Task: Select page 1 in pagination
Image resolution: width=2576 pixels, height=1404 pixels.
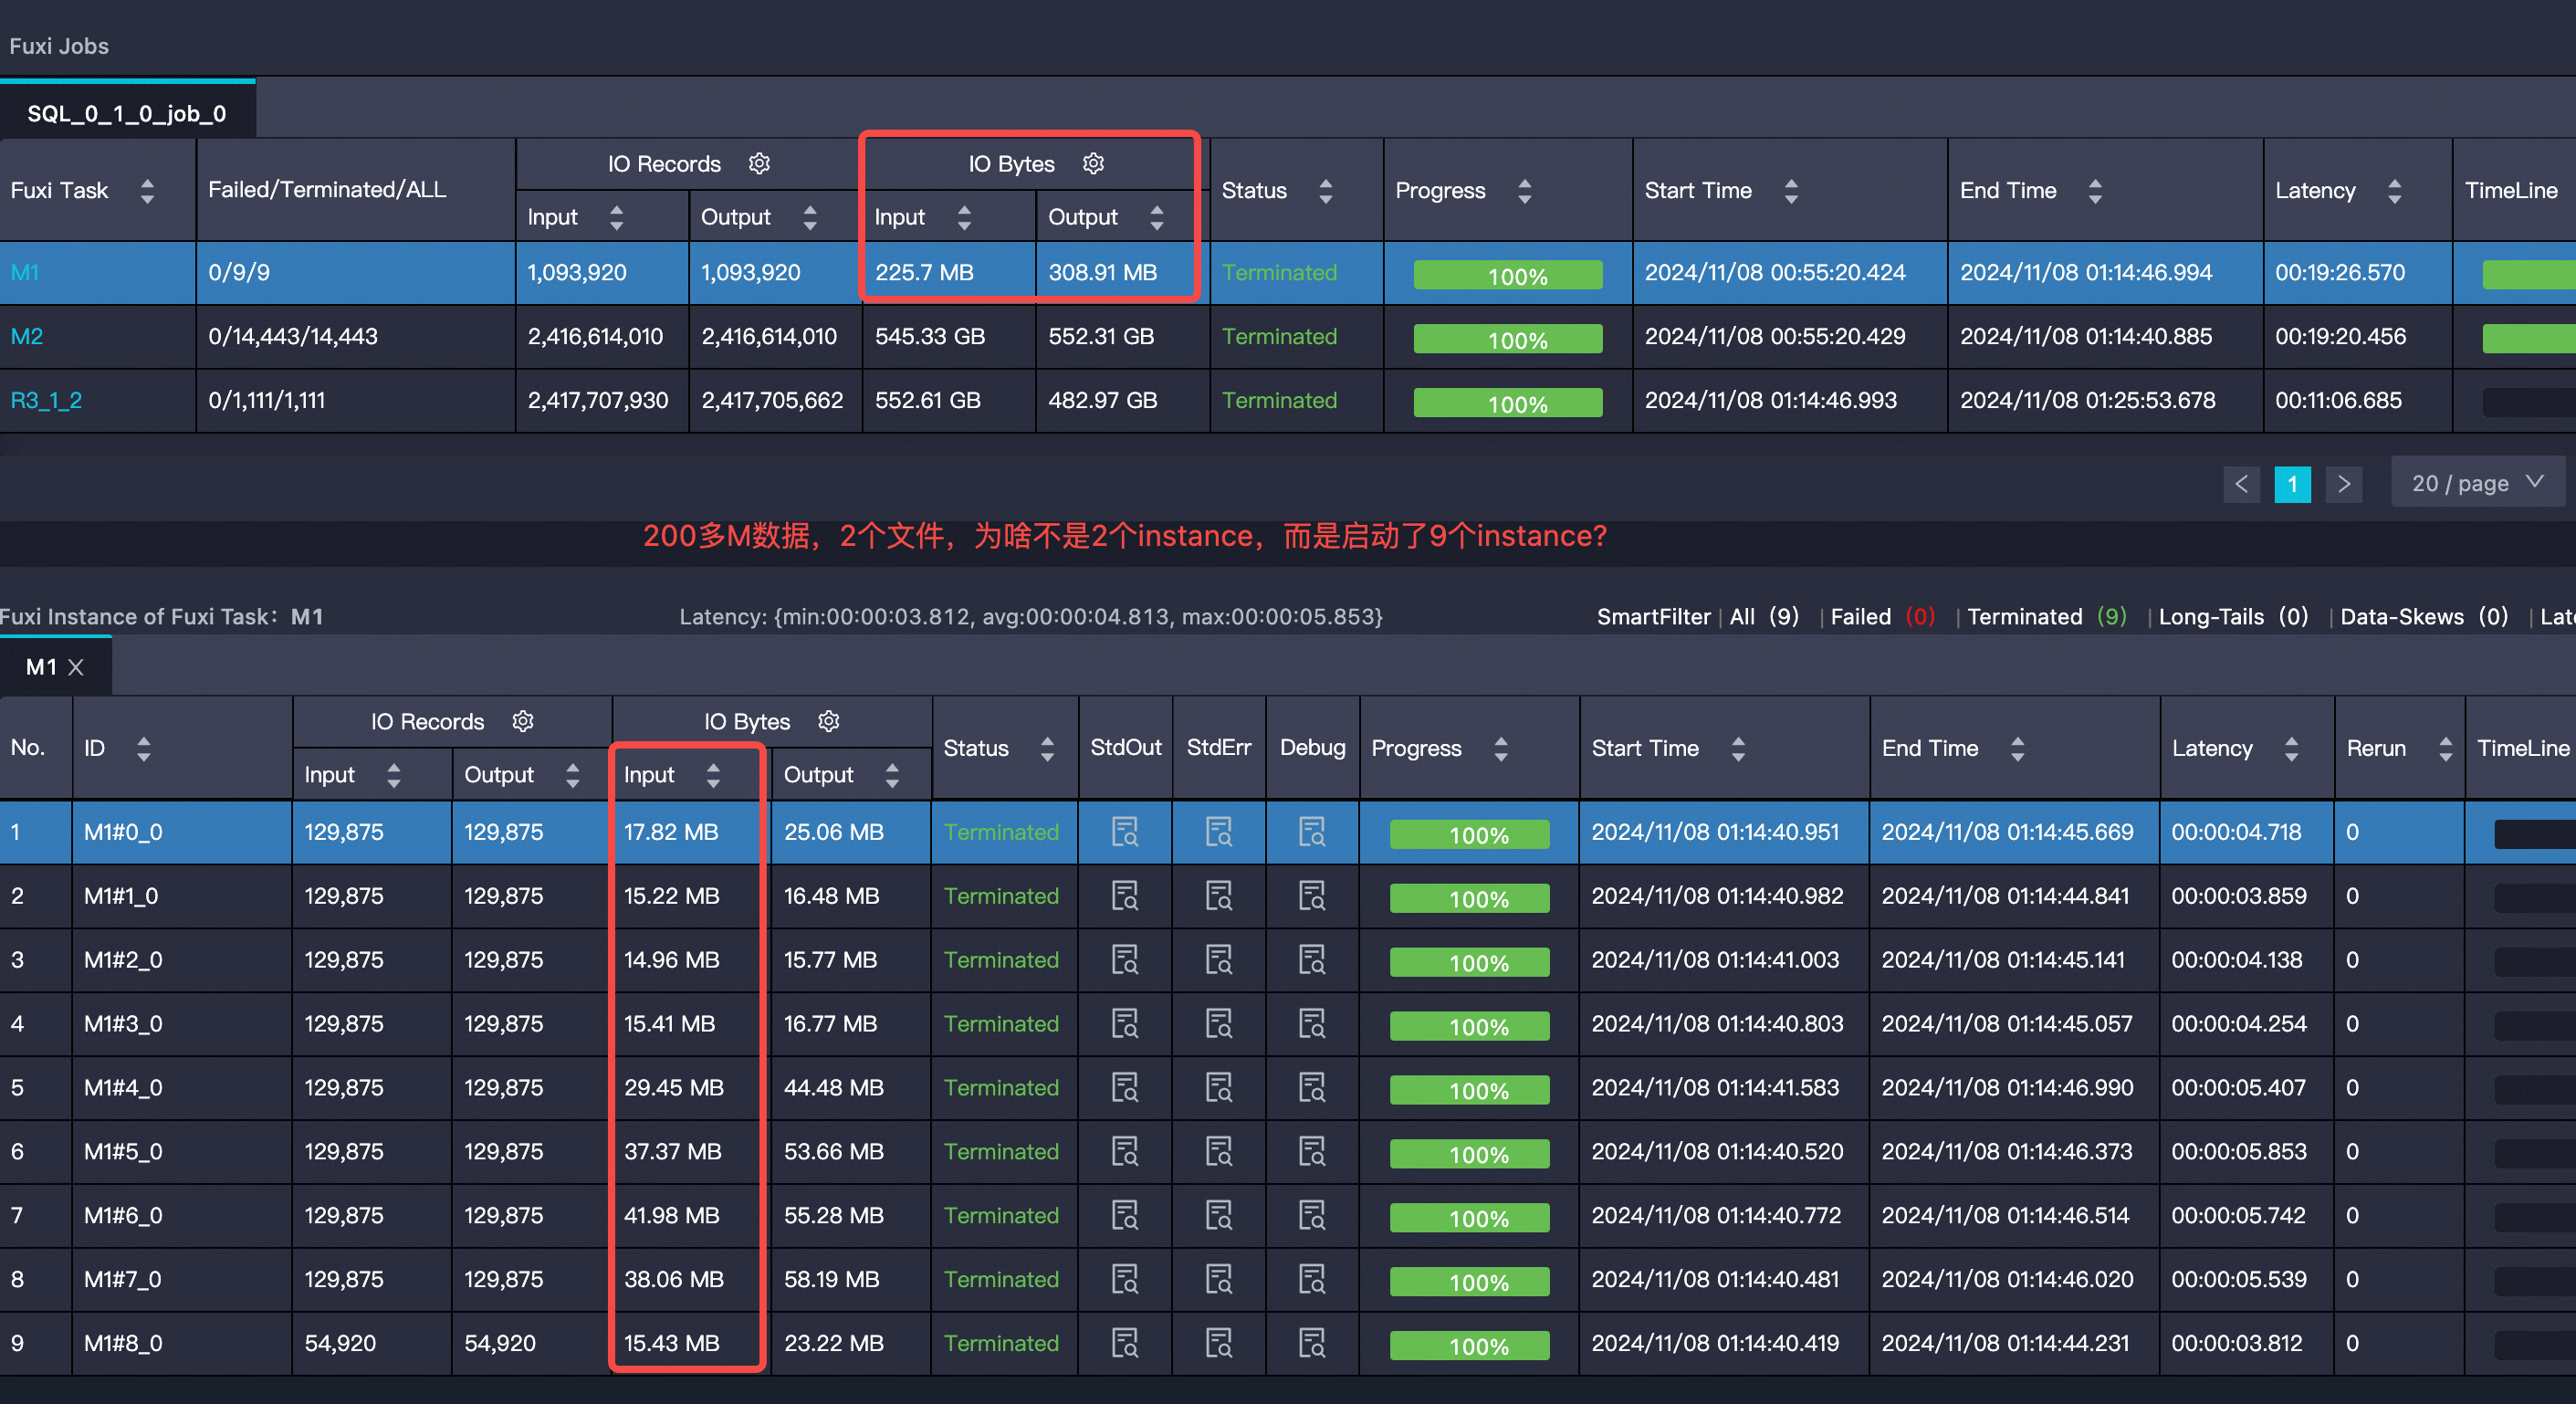Action: [x=2292, y=484]
